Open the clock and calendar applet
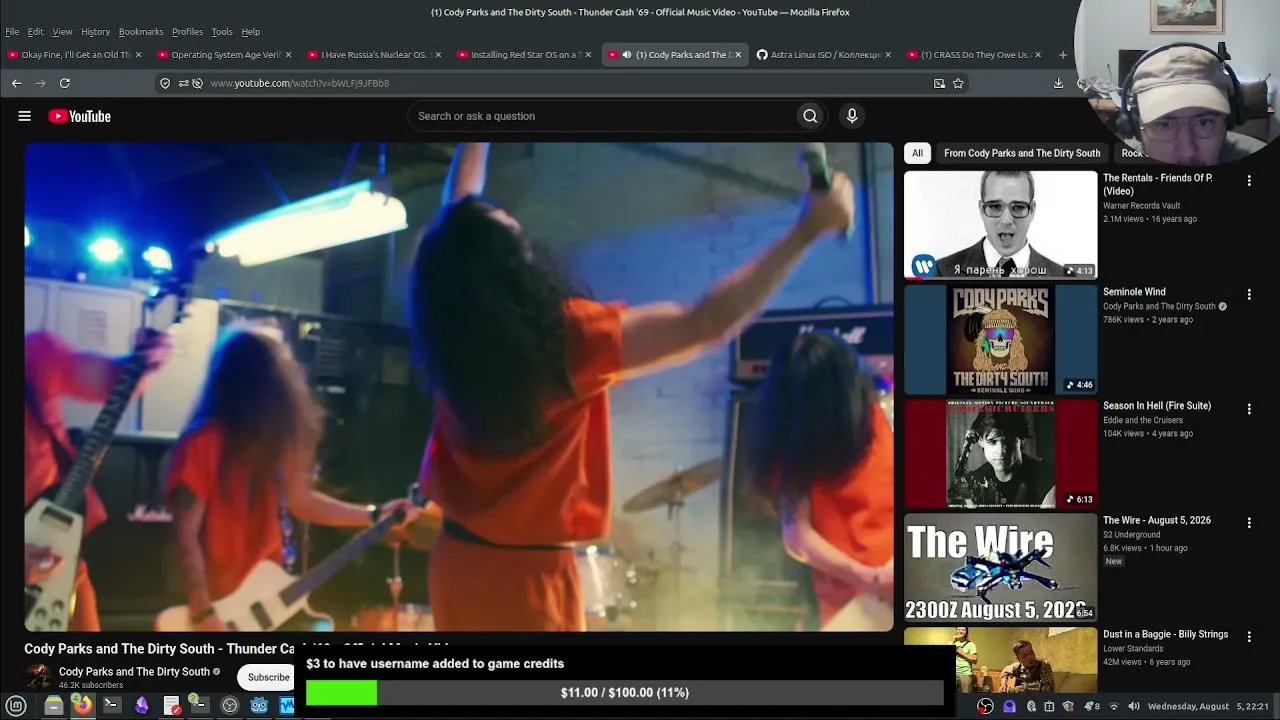The height and width of the screenshot is (720, 1280). click(x=1208, y=706)
